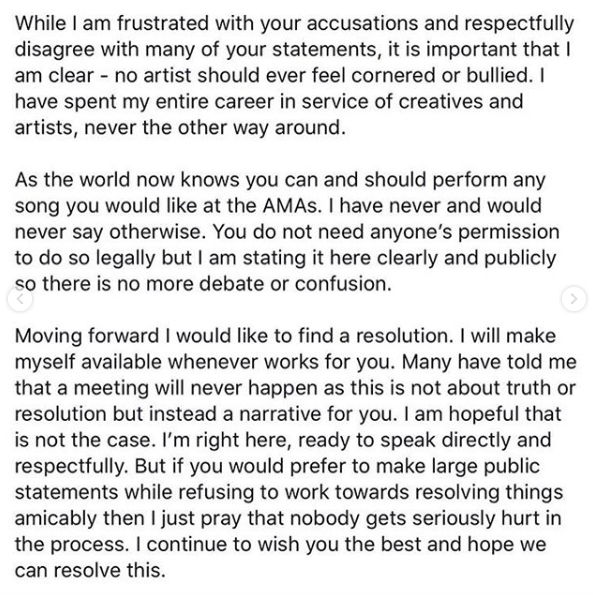Click the words "Moving forward" in third paragraph
593x596 pixels.
(x=87, y=336)
